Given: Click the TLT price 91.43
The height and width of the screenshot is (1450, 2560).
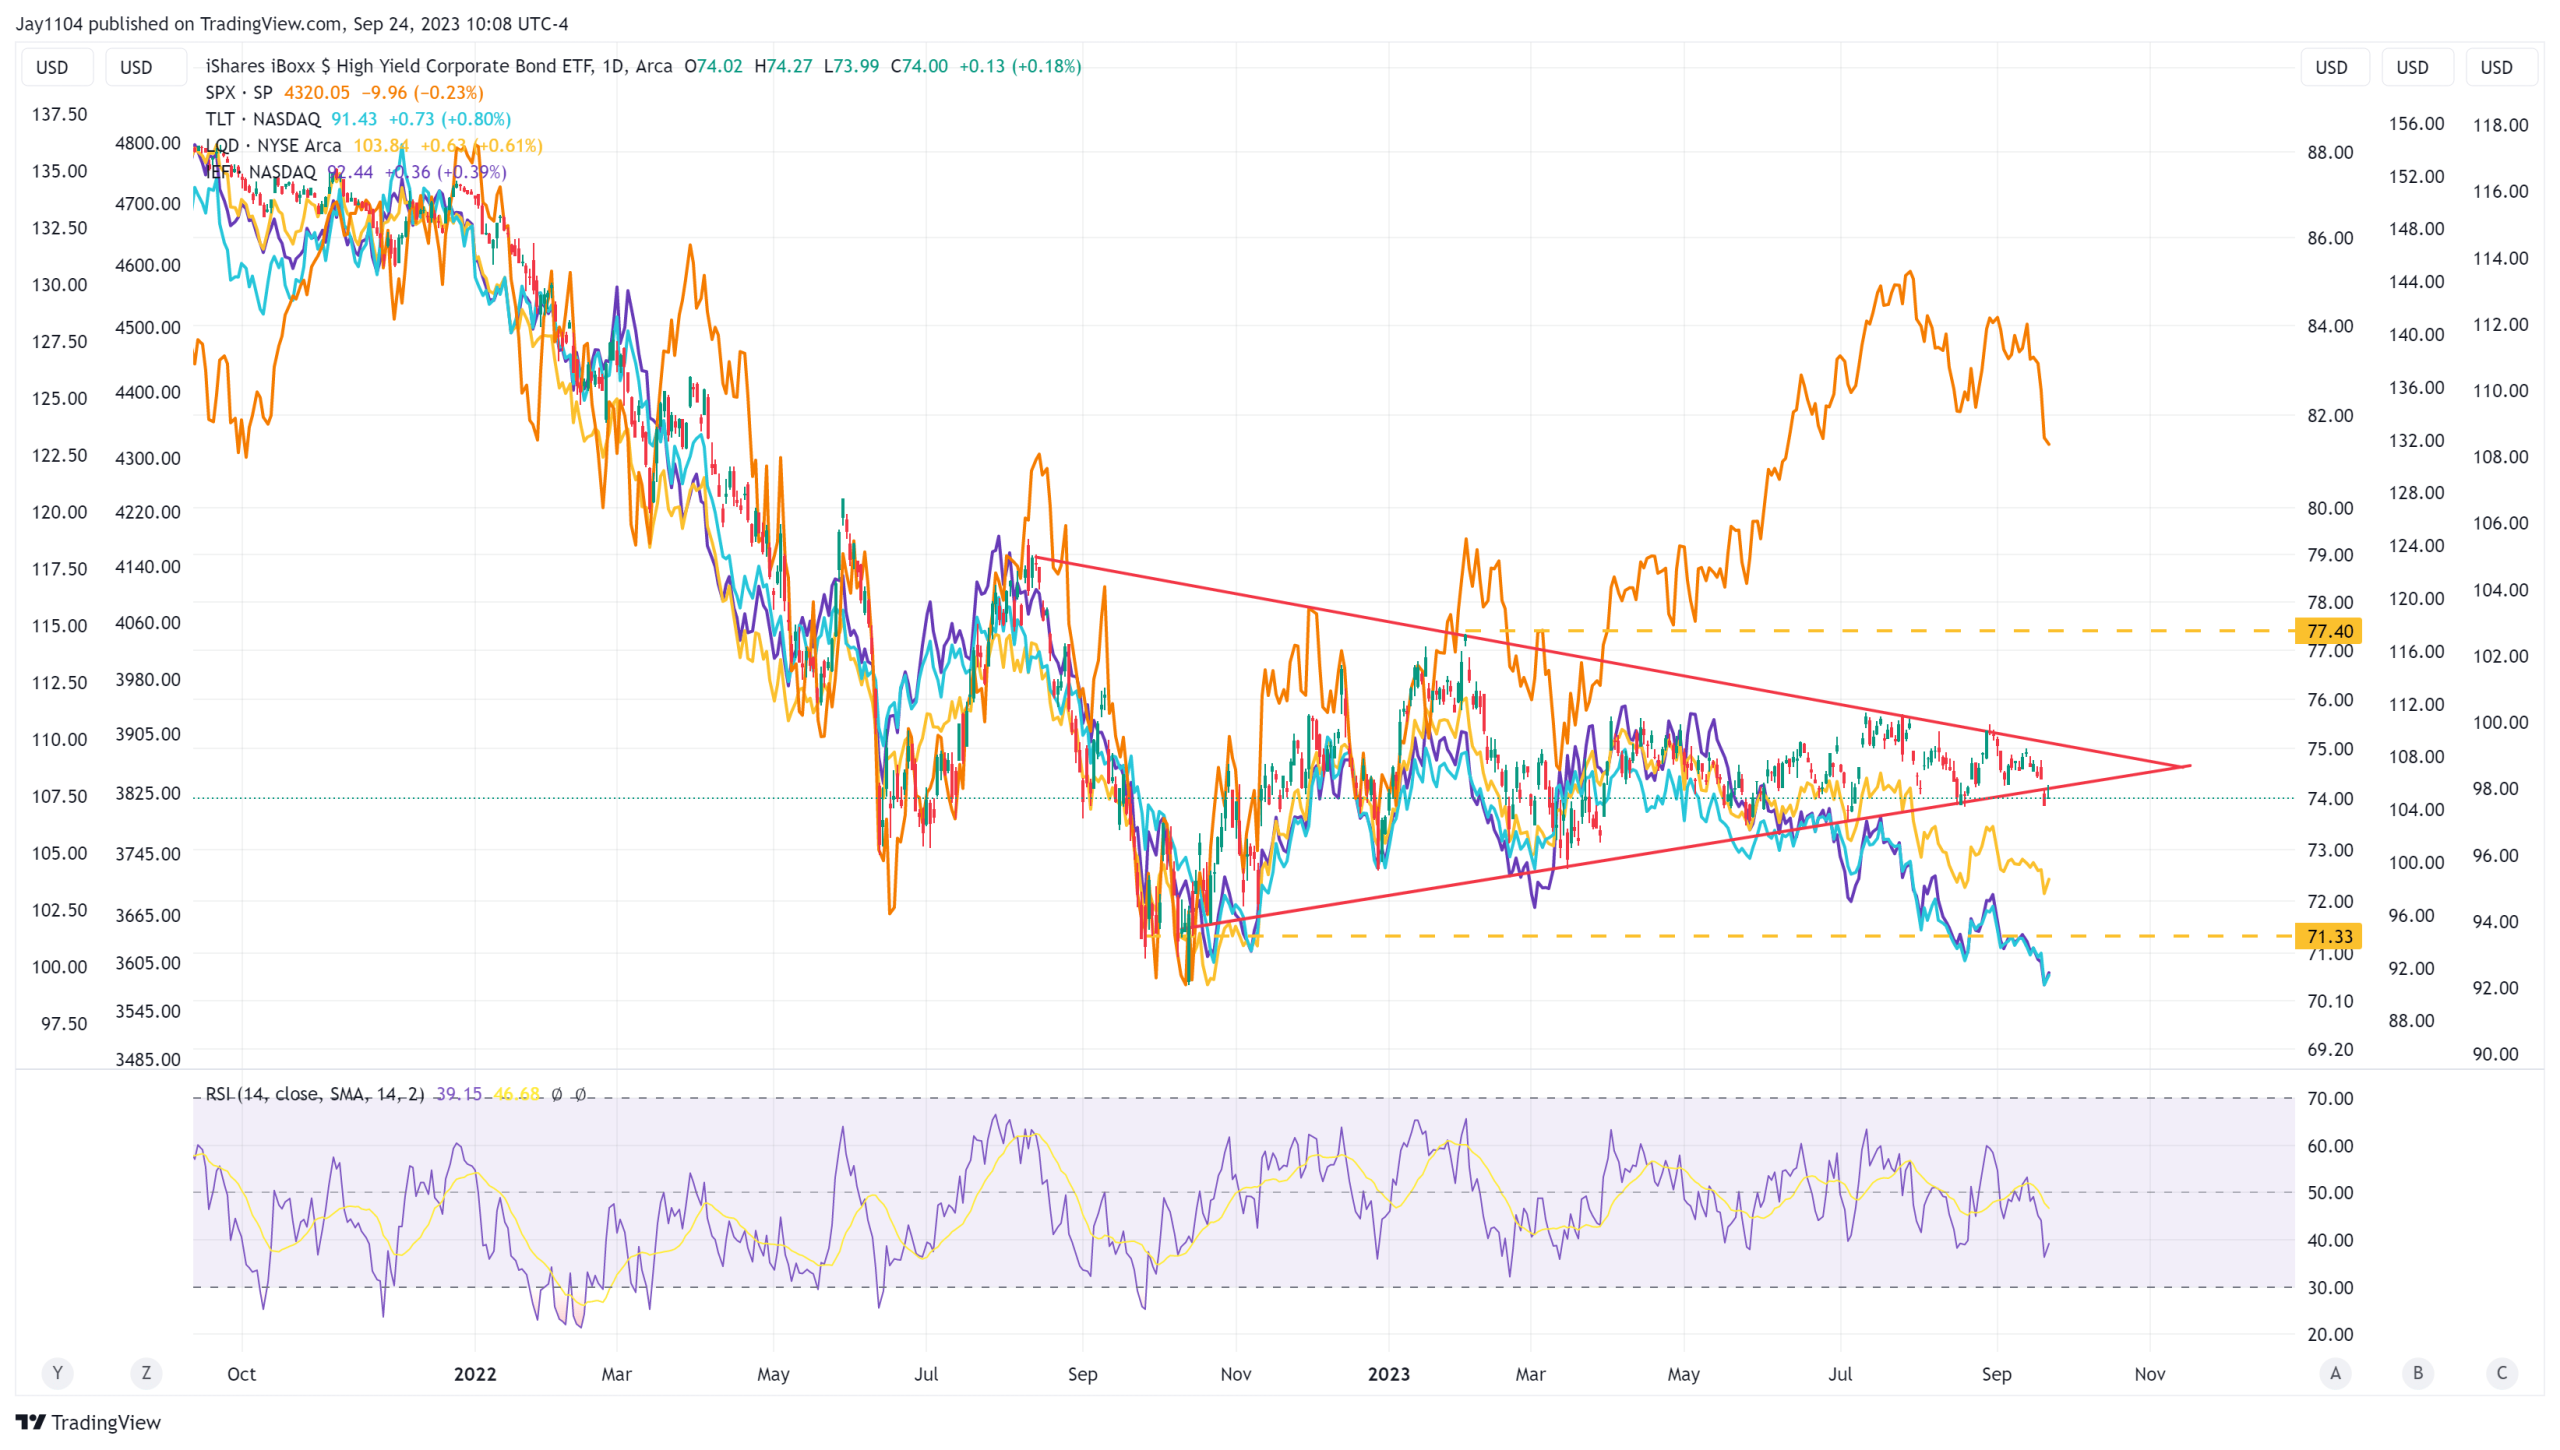Looking at the screenshot, I should pos(354,119).
